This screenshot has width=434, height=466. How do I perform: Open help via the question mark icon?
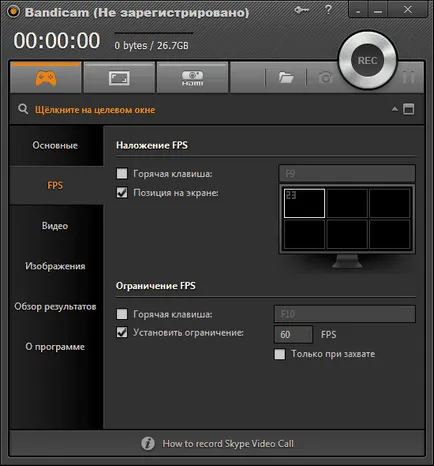(328, 10)
